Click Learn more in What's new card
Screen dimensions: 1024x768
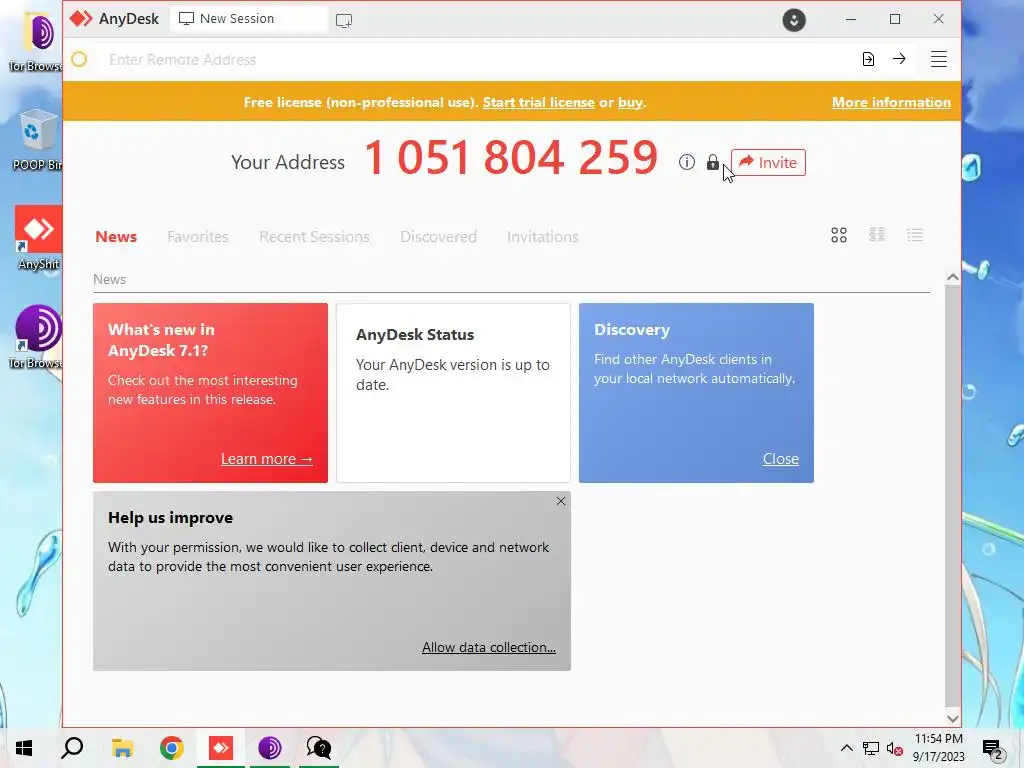266,459
